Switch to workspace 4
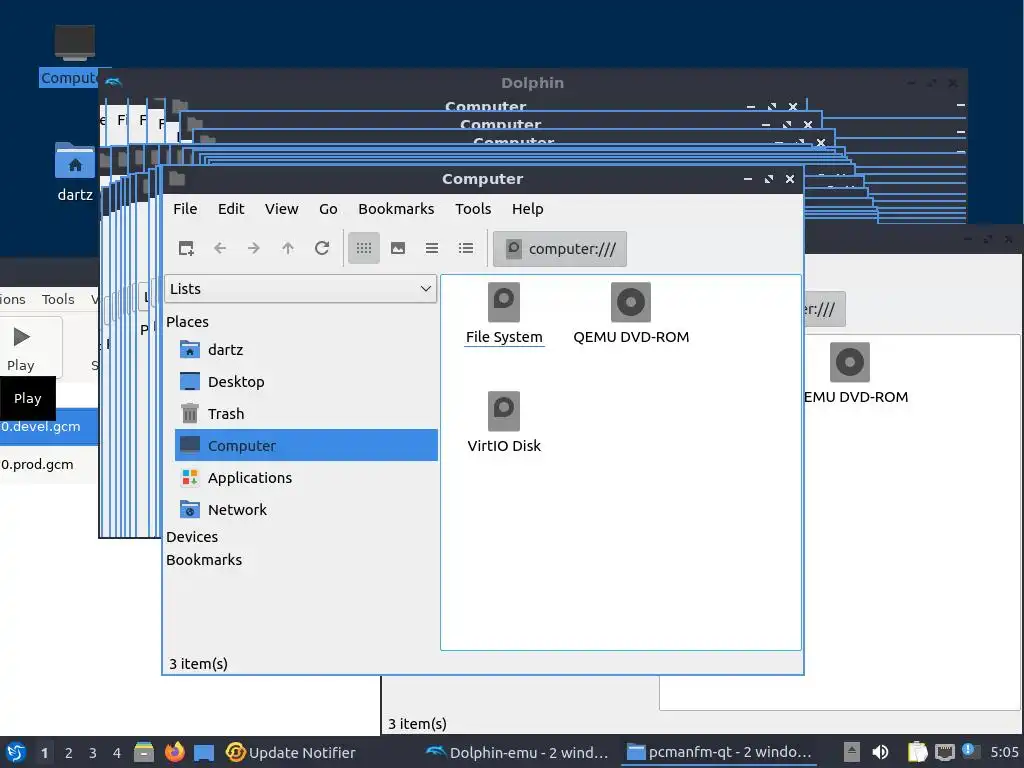 [x=117, y=753]
